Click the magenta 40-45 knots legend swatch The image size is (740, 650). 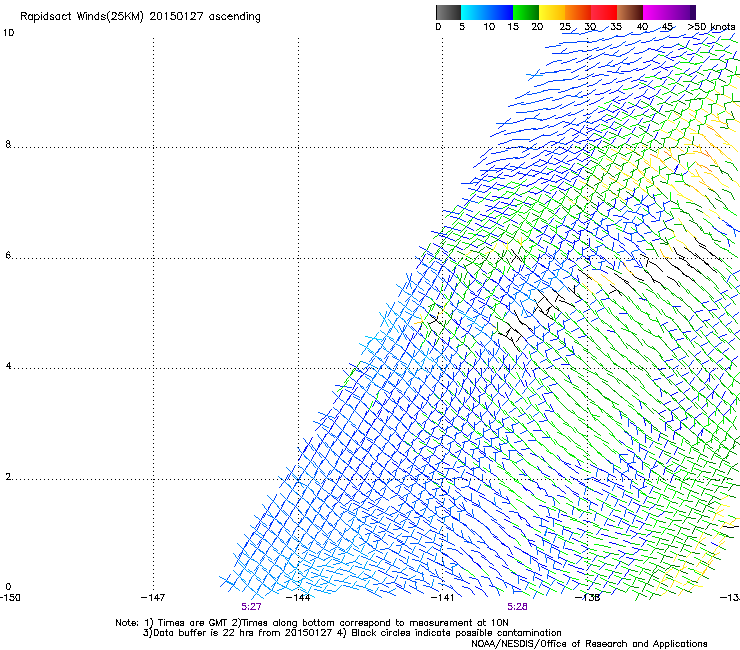tap(656, 12)
